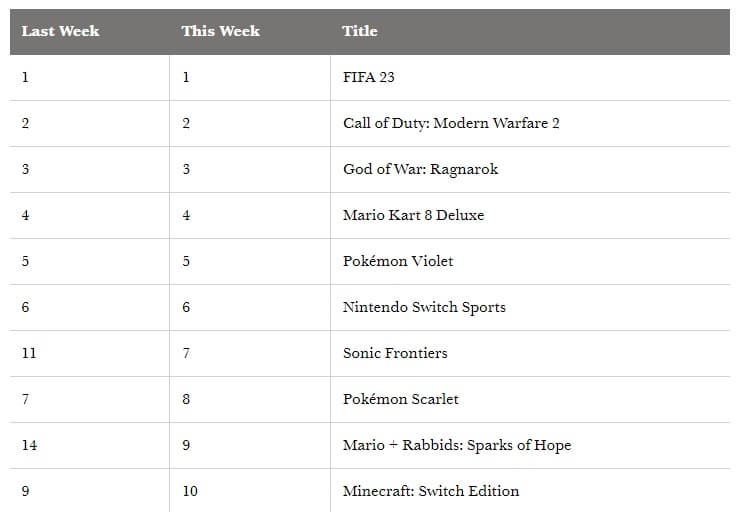739x512 pixels.
Task: Select the Pokémon Scarlet title
Action: tap(401, 399)
